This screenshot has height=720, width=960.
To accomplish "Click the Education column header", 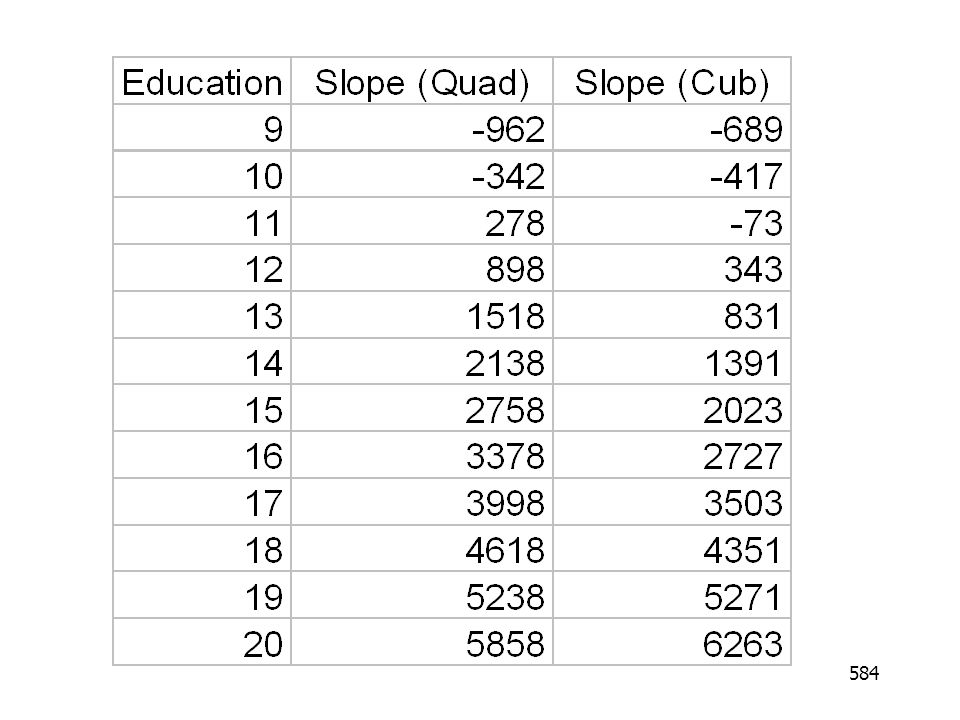I will tap(202, 81).
